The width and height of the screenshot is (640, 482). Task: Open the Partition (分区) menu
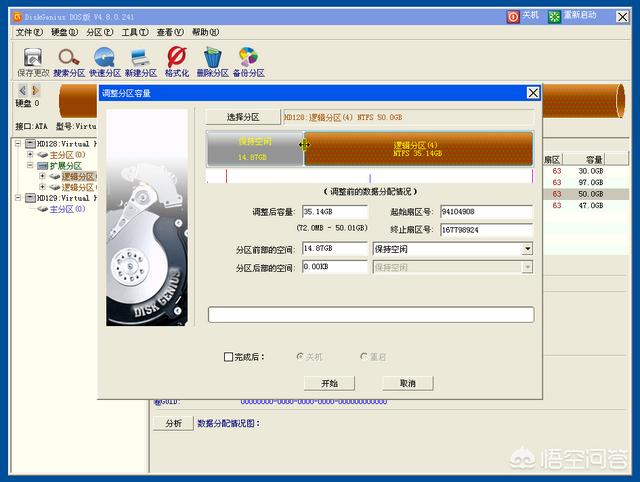pyautogui.click(x=100, y=32)
